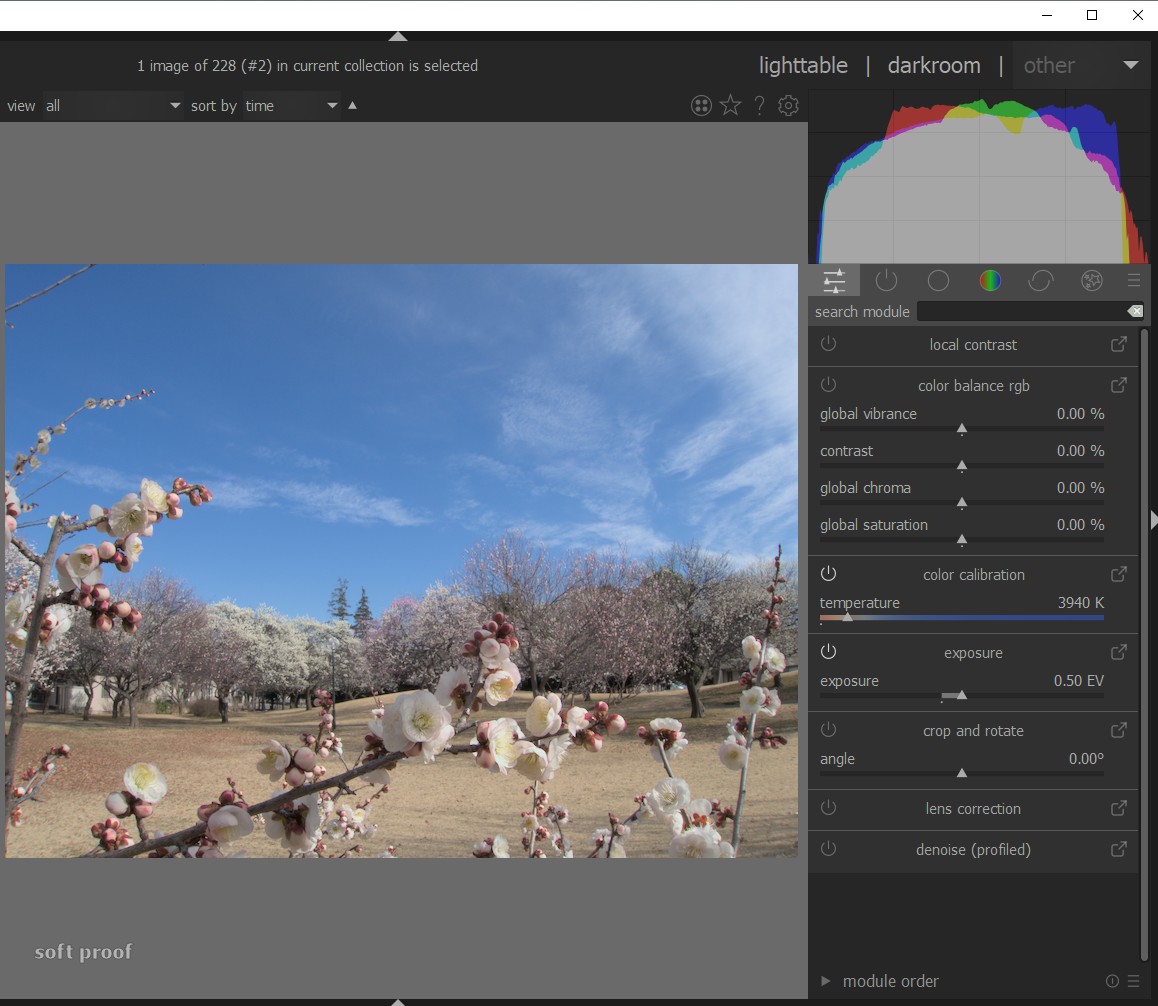Open denoise (profiled) full module link
The image size is (1158, 1006).
coord(1119,849)
